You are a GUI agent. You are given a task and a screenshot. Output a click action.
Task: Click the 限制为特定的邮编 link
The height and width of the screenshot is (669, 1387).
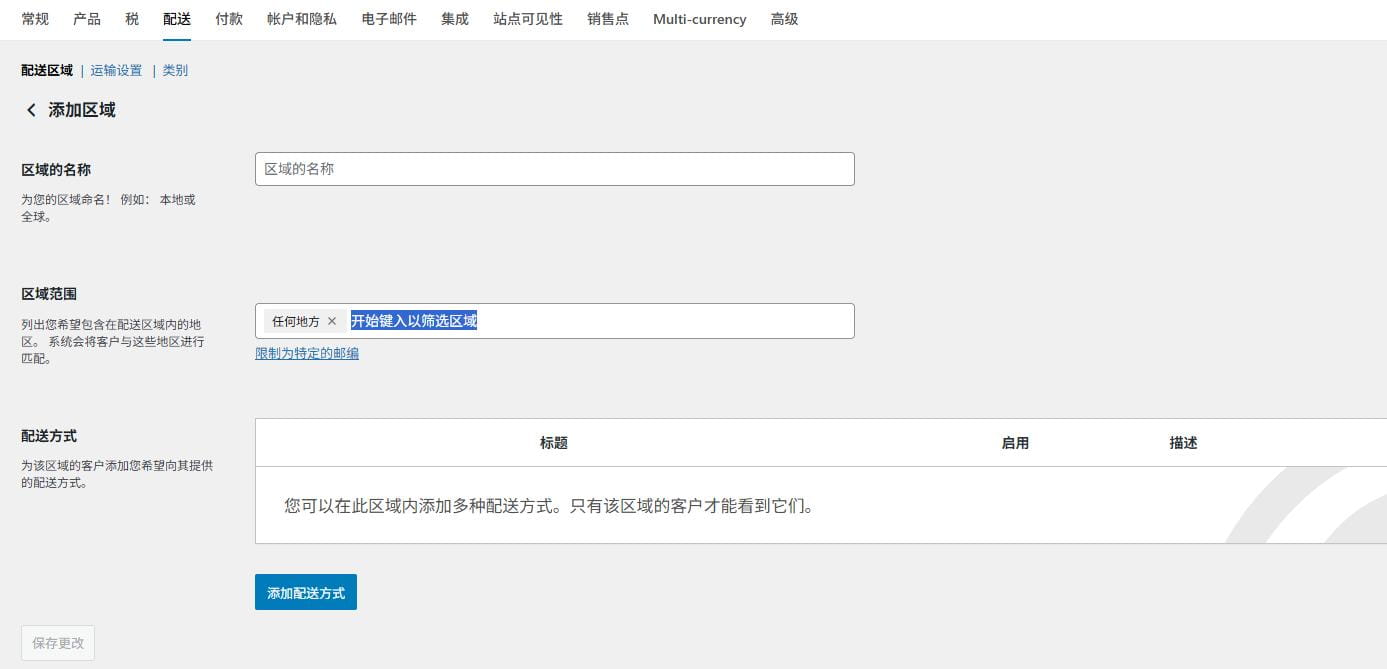point(307,353)
